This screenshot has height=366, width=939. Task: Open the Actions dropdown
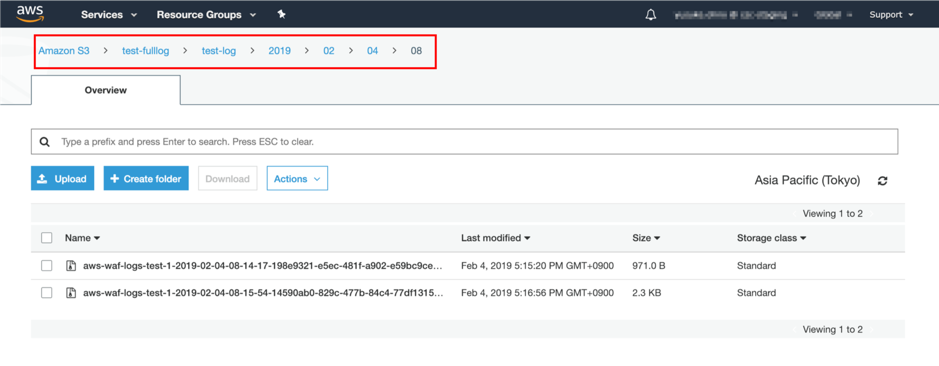297,179
